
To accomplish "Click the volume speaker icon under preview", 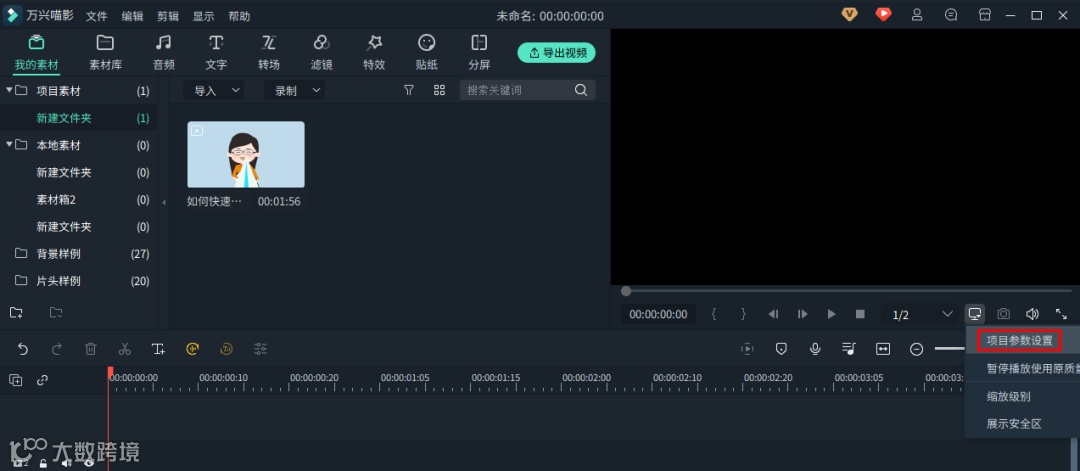I will (1032, 314).
